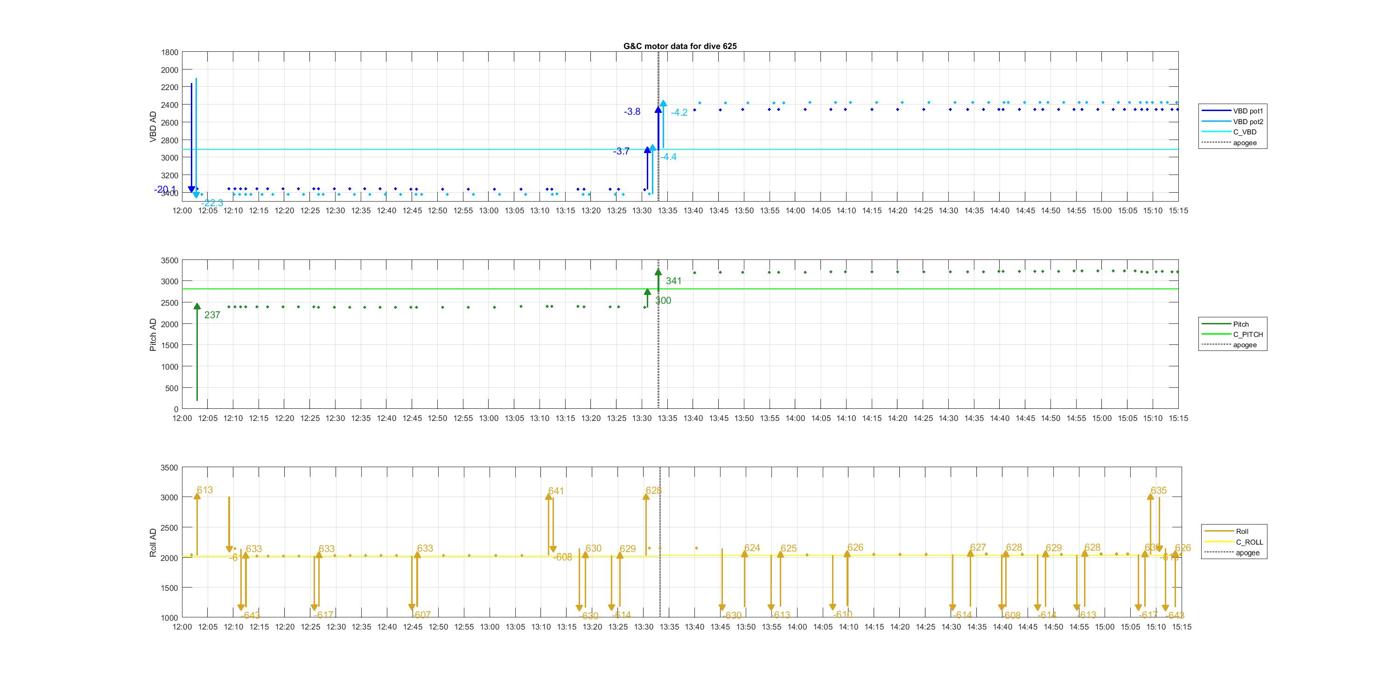Click the 'Roll AD' y-axis label

[154, 542]
